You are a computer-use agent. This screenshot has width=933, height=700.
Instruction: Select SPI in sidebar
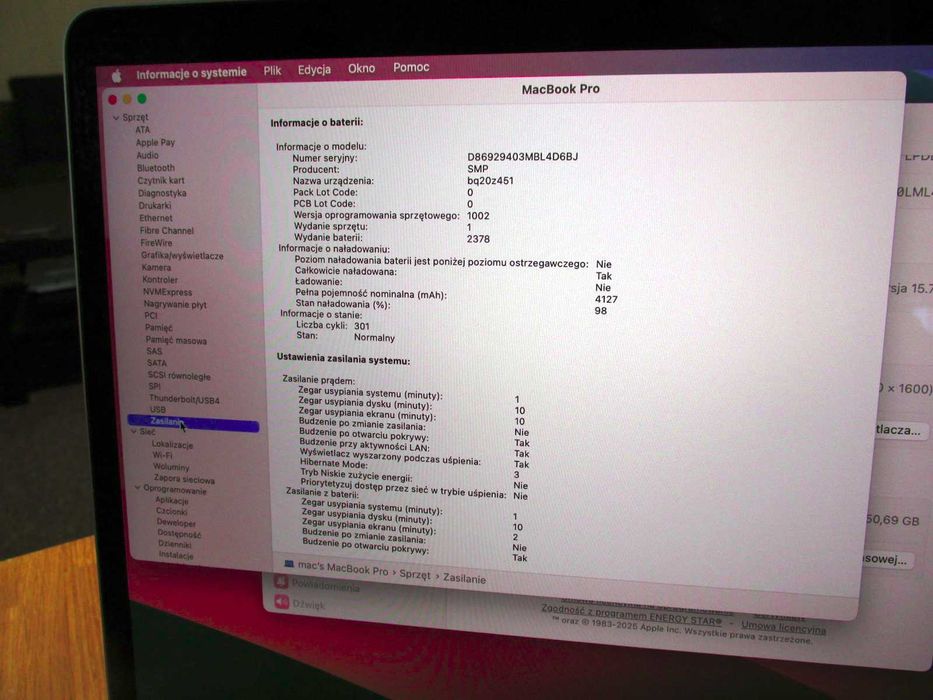155,386
